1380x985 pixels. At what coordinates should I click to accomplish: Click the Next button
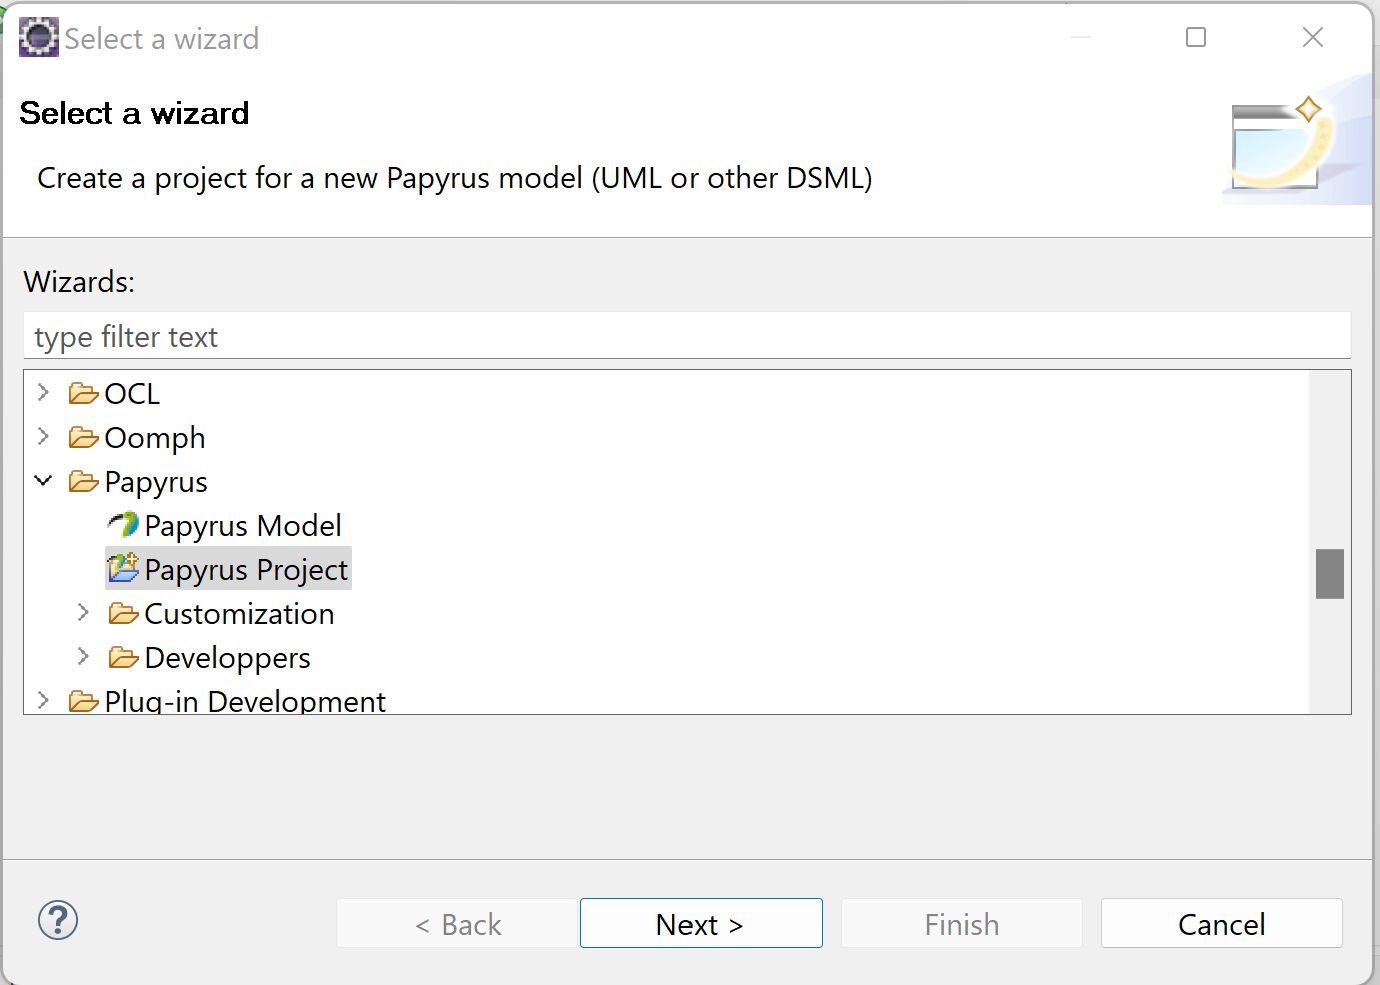coord(700,923)
